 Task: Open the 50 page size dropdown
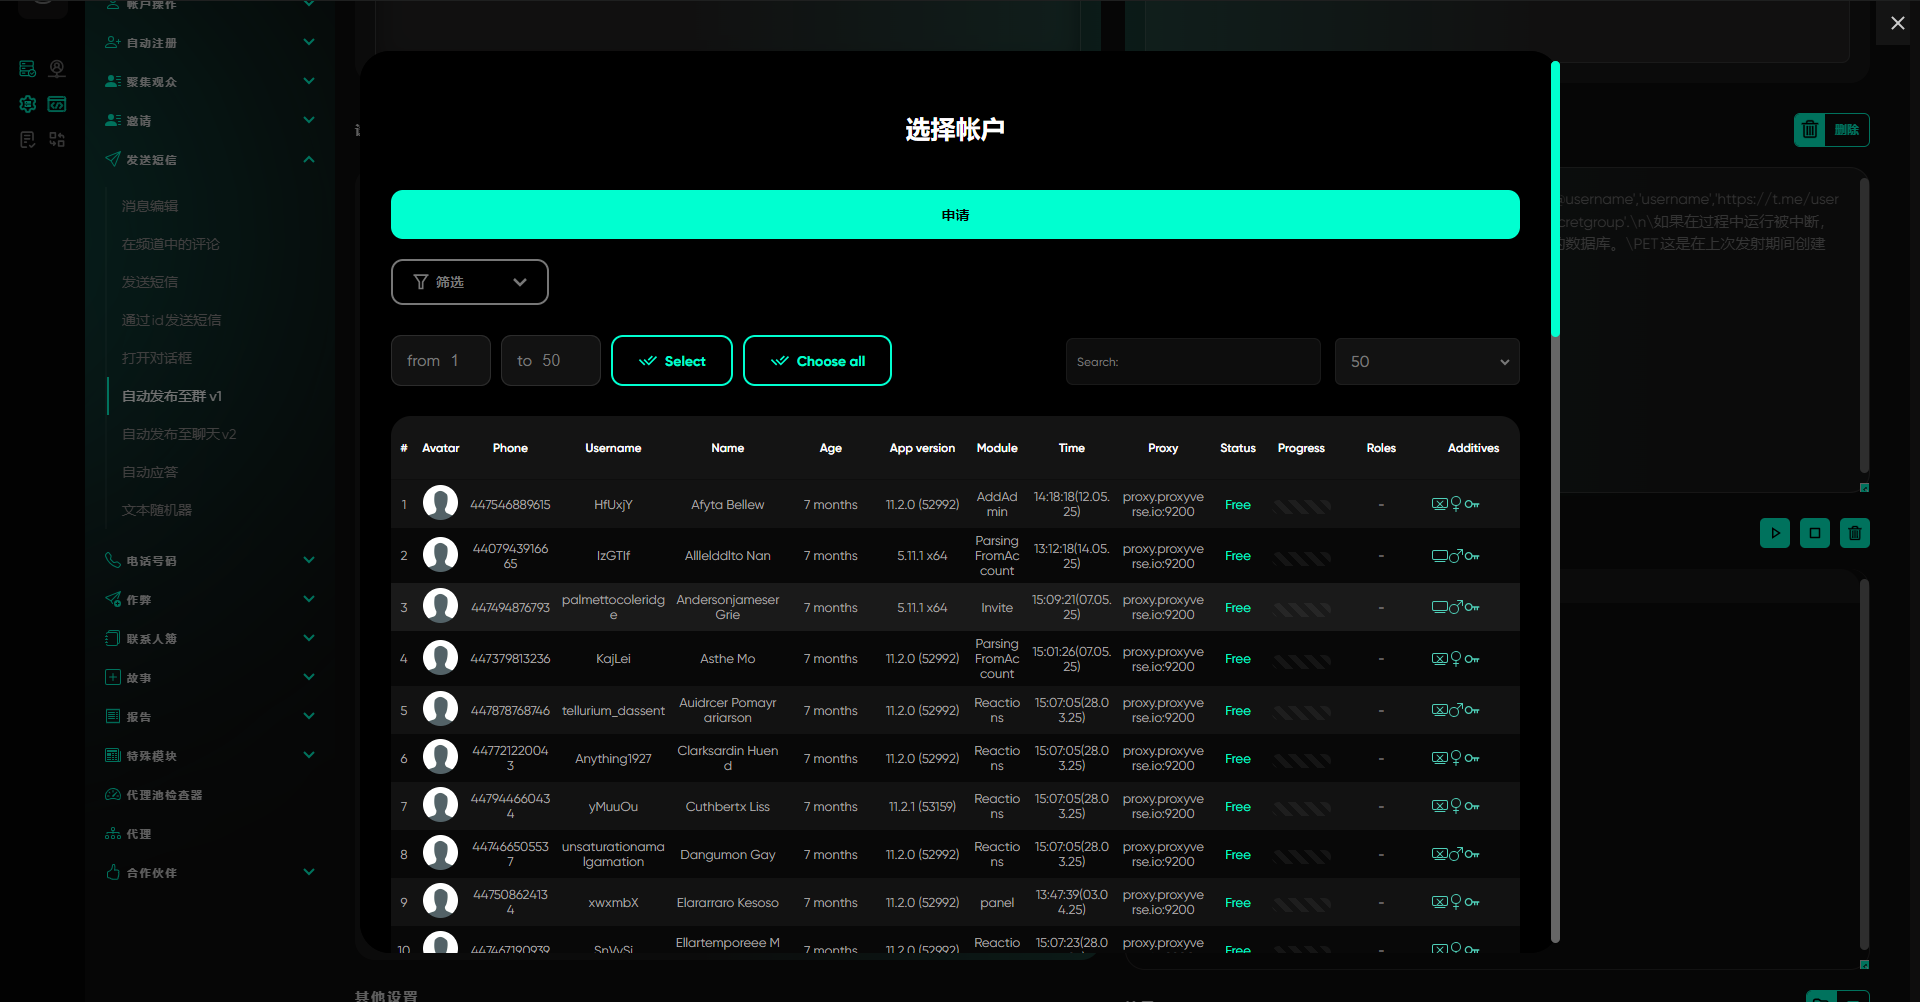[x=1426, y=362]
